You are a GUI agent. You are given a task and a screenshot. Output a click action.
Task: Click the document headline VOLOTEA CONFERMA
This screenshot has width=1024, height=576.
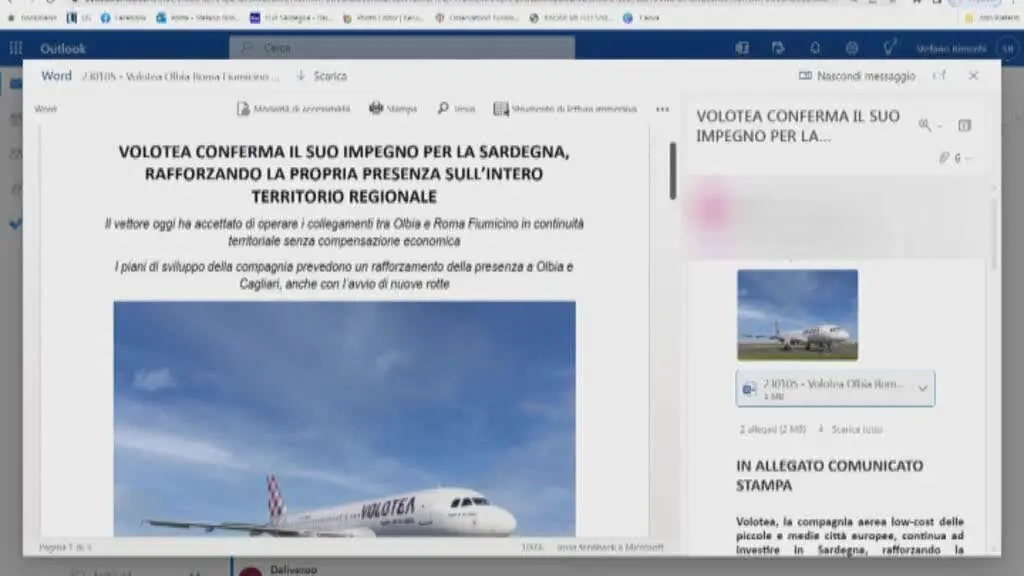[344, 174]
